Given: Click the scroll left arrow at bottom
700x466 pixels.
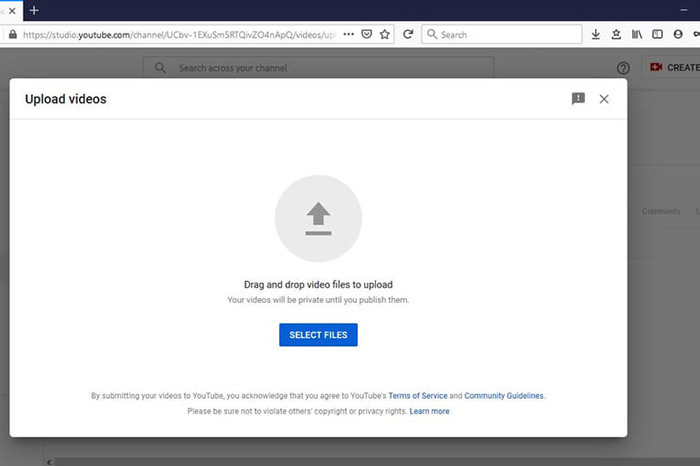Looking at the screenshot, I should [x=49, y=462].
